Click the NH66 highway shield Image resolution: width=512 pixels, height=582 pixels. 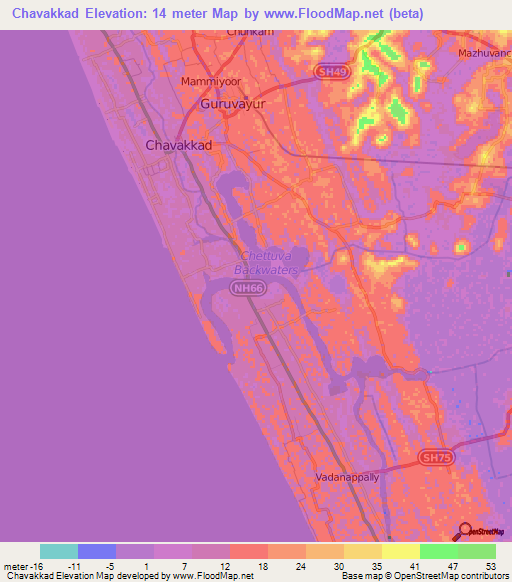click(x=248, y=288)
